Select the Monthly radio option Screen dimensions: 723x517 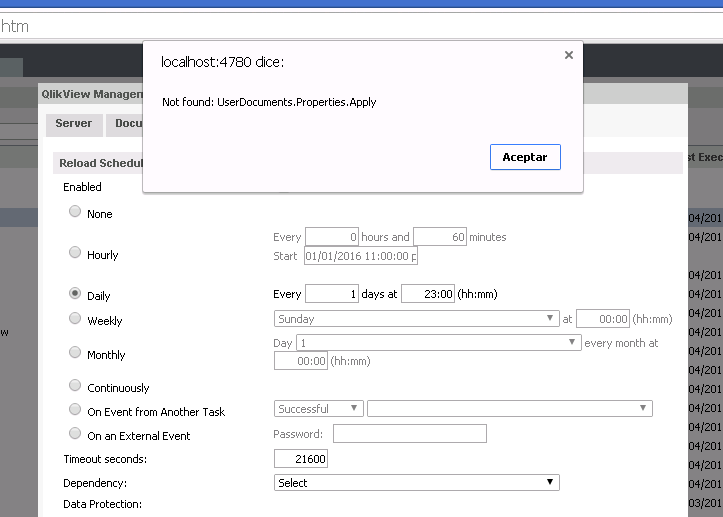[75, 353]
